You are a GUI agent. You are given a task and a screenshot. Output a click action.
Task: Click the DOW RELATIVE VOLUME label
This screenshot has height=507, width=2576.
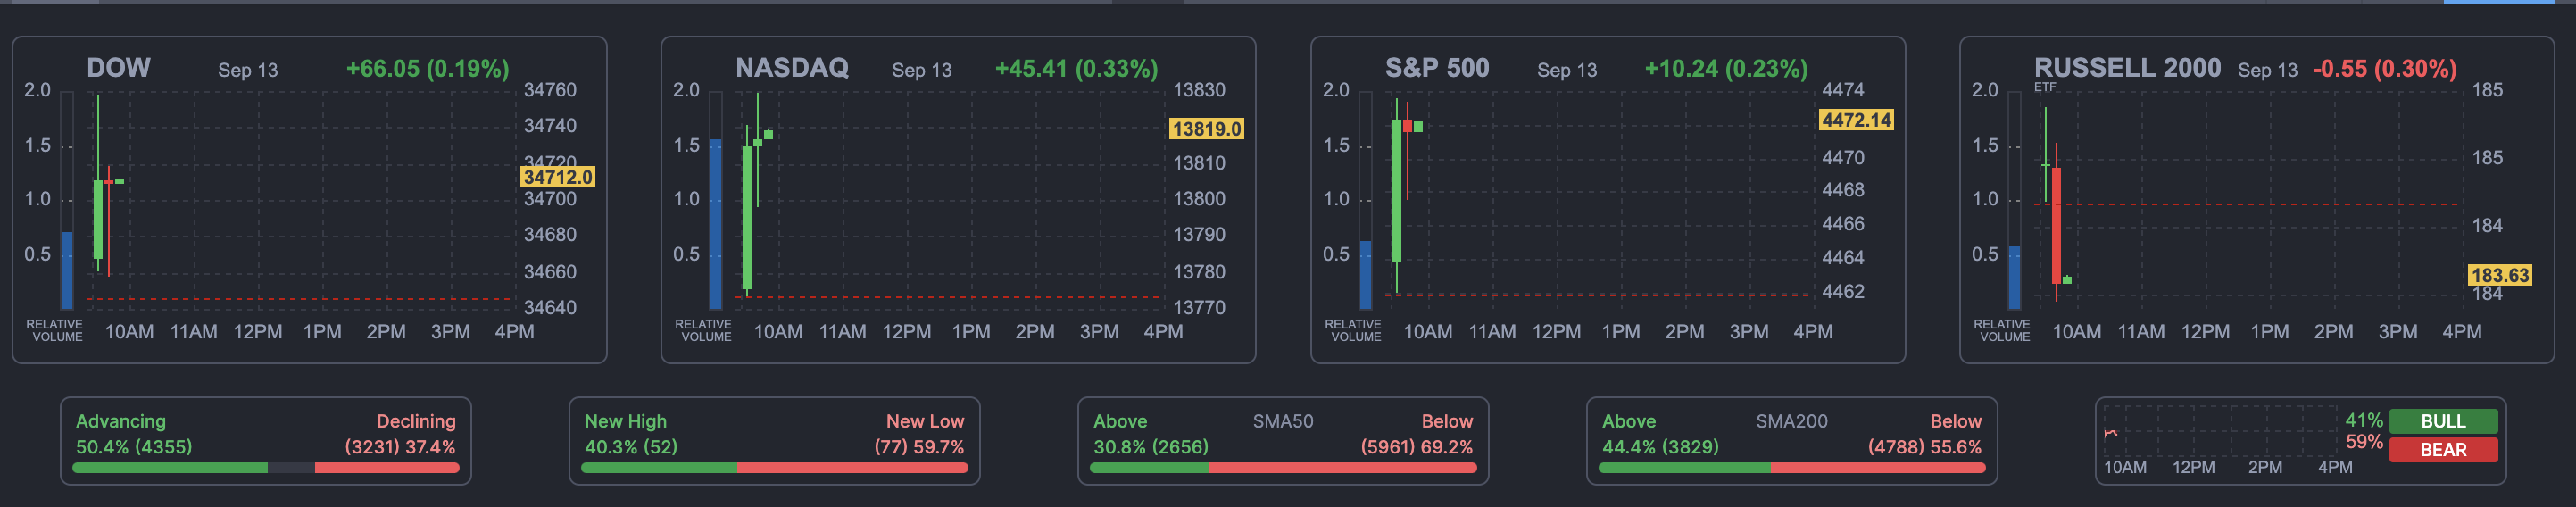pos(55,331)
